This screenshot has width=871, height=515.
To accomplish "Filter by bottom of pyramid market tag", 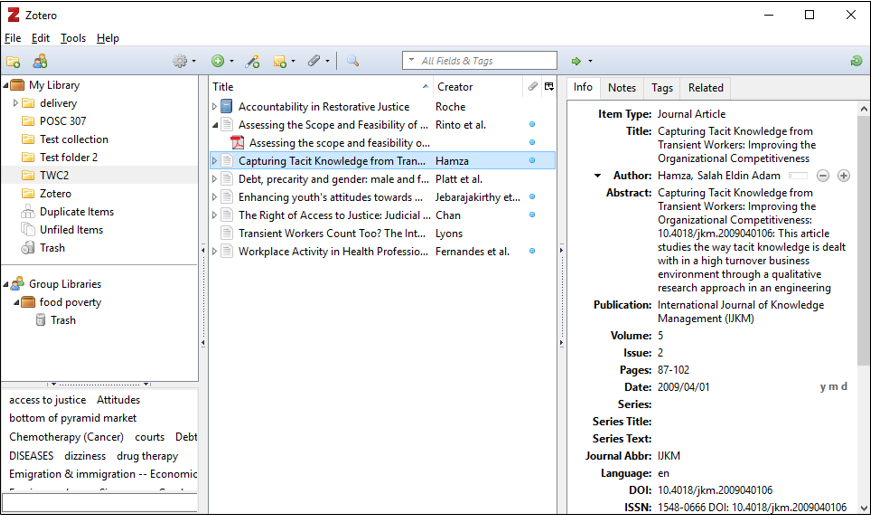I will 73,418.
